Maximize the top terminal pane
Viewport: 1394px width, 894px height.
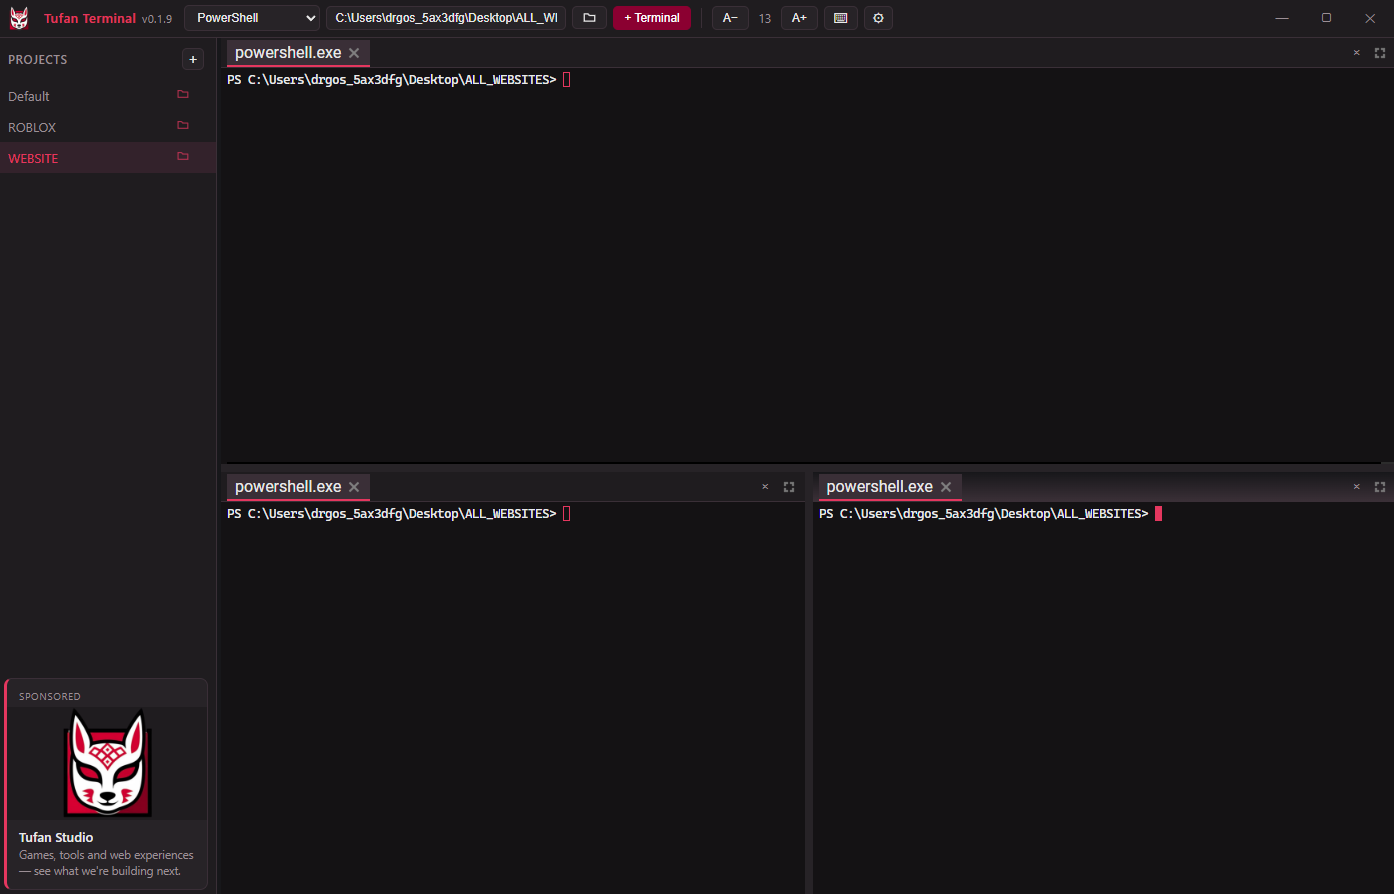coord(1380,53)
